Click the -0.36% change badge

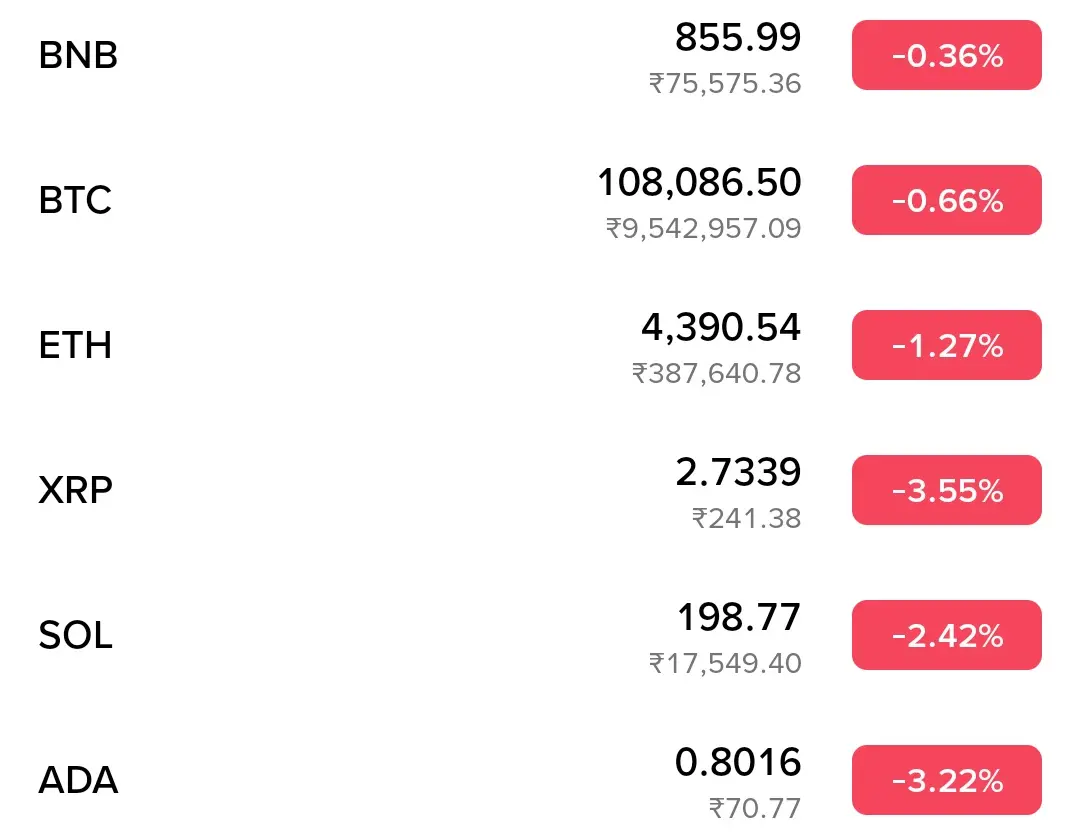[946, 55]
